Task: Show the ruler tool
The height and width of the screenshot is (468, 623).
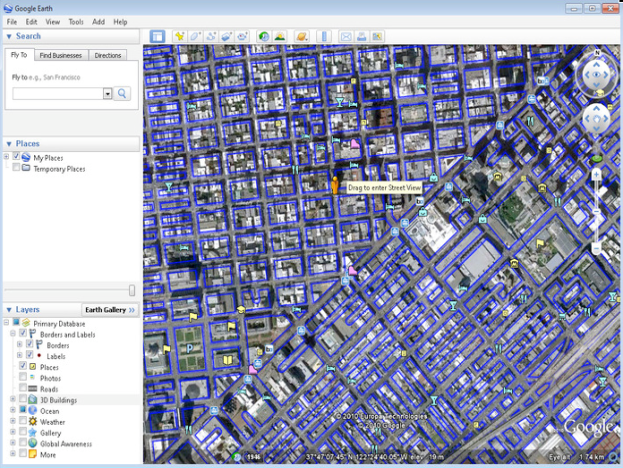Action: click(324, 37)
